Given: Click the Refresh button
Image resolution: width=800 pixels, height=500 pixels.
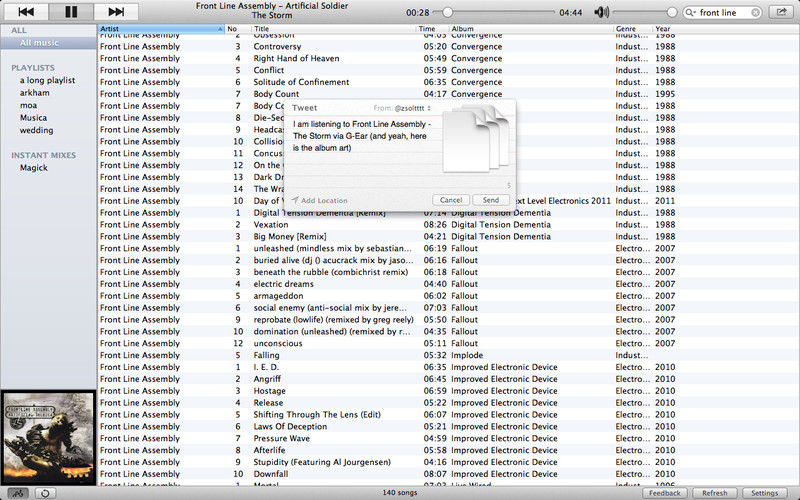Looking at the screenshot, I should 714,493.
